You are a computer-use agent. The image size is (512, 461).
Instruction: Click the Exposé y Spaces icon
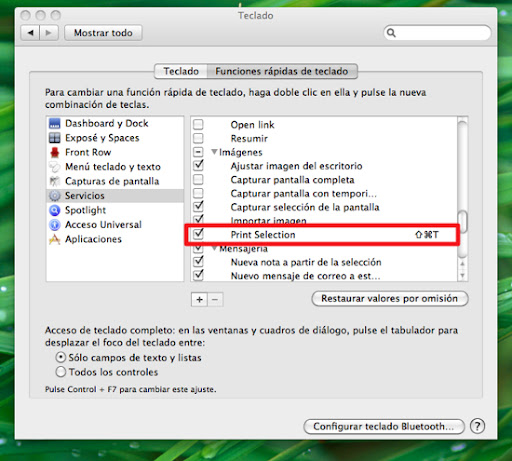tap(55, 138)
